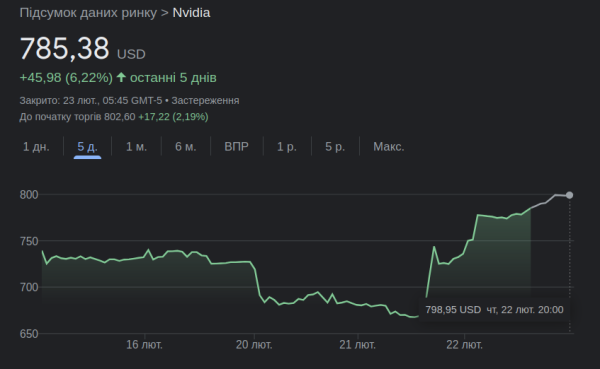This screenshot has width=600, height=369.
Task: Click the 20 лют. axis label
Action: (x=254, y=345)
